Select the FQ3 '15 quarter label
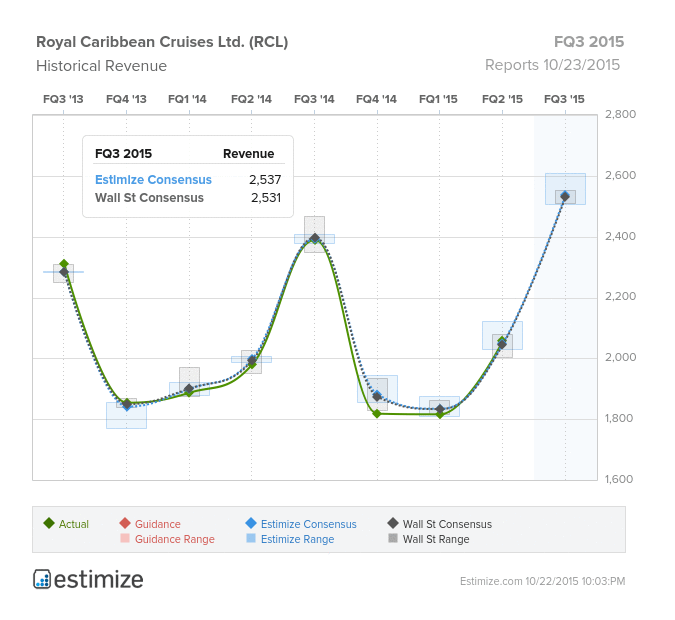Screen dimensions: 675x620 [x=564, y=99]
